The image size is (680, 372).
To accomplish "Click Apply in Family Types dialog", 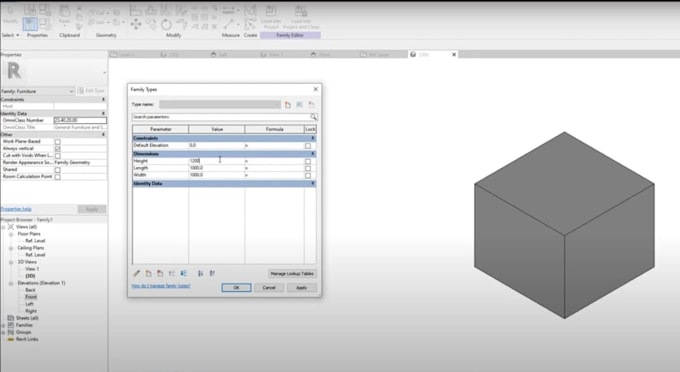I will pos(301,287).
